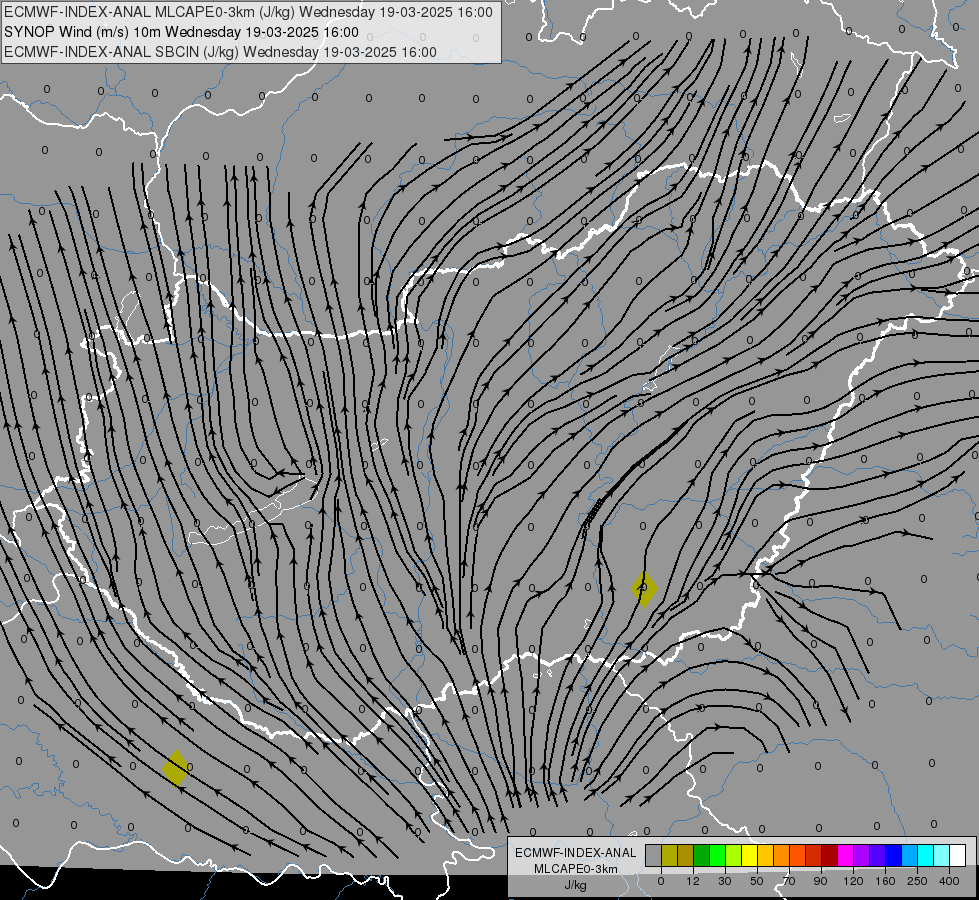Pick the cyan legend swatch after 250
The image size is (979, 900).
click(x=926, y=855)
